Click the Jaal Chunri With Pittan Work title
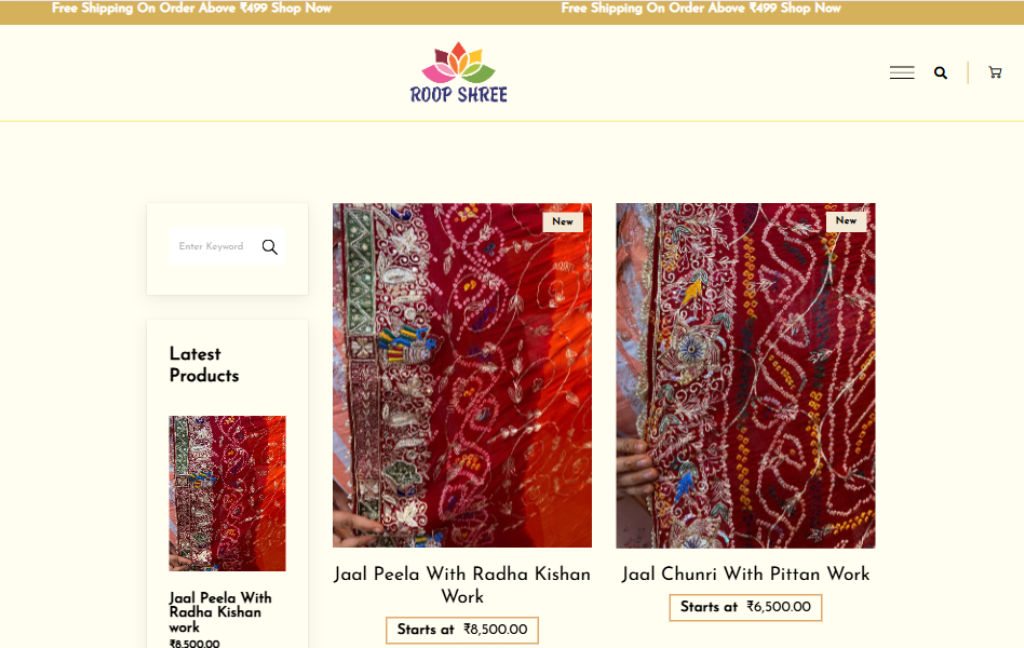Image resolution: width=1024 pixels, height=648 pixels. click(x=745, y=574)
